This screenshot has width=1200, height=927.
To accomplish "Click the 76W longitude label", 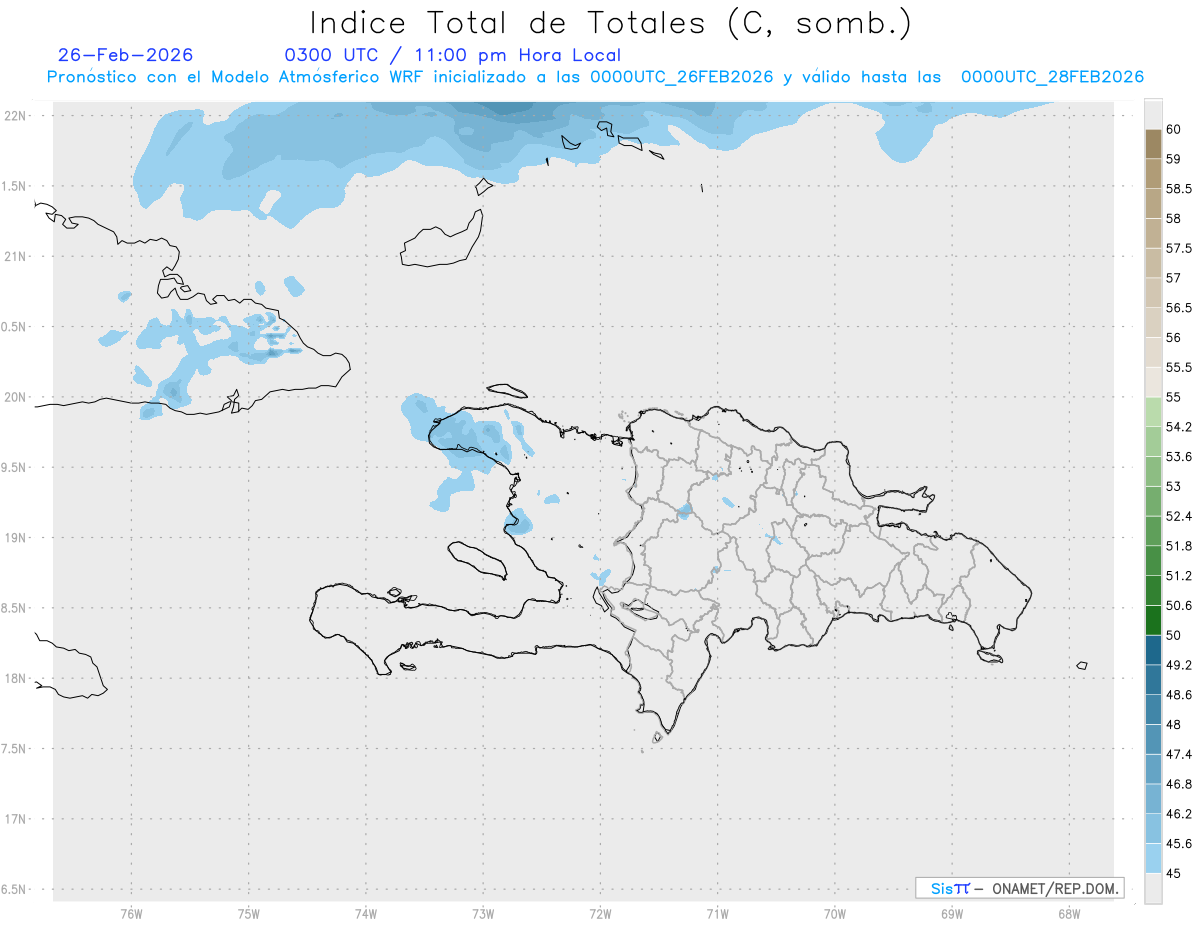I will point(131,913).
